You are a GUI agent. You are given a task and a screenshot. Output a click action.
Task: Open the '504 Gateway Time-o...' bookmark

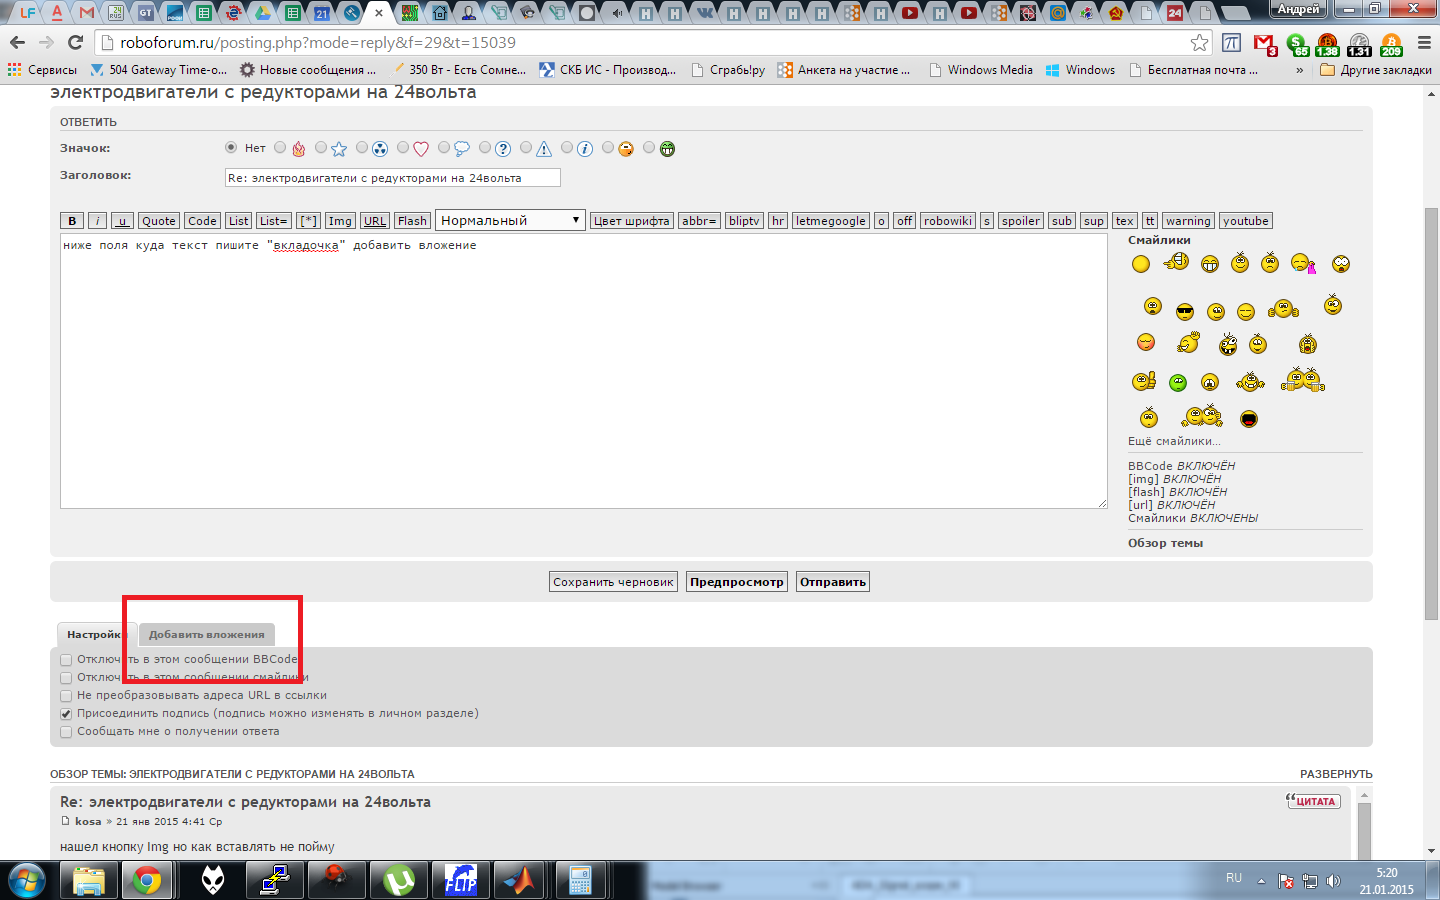(x=159, y=70)
